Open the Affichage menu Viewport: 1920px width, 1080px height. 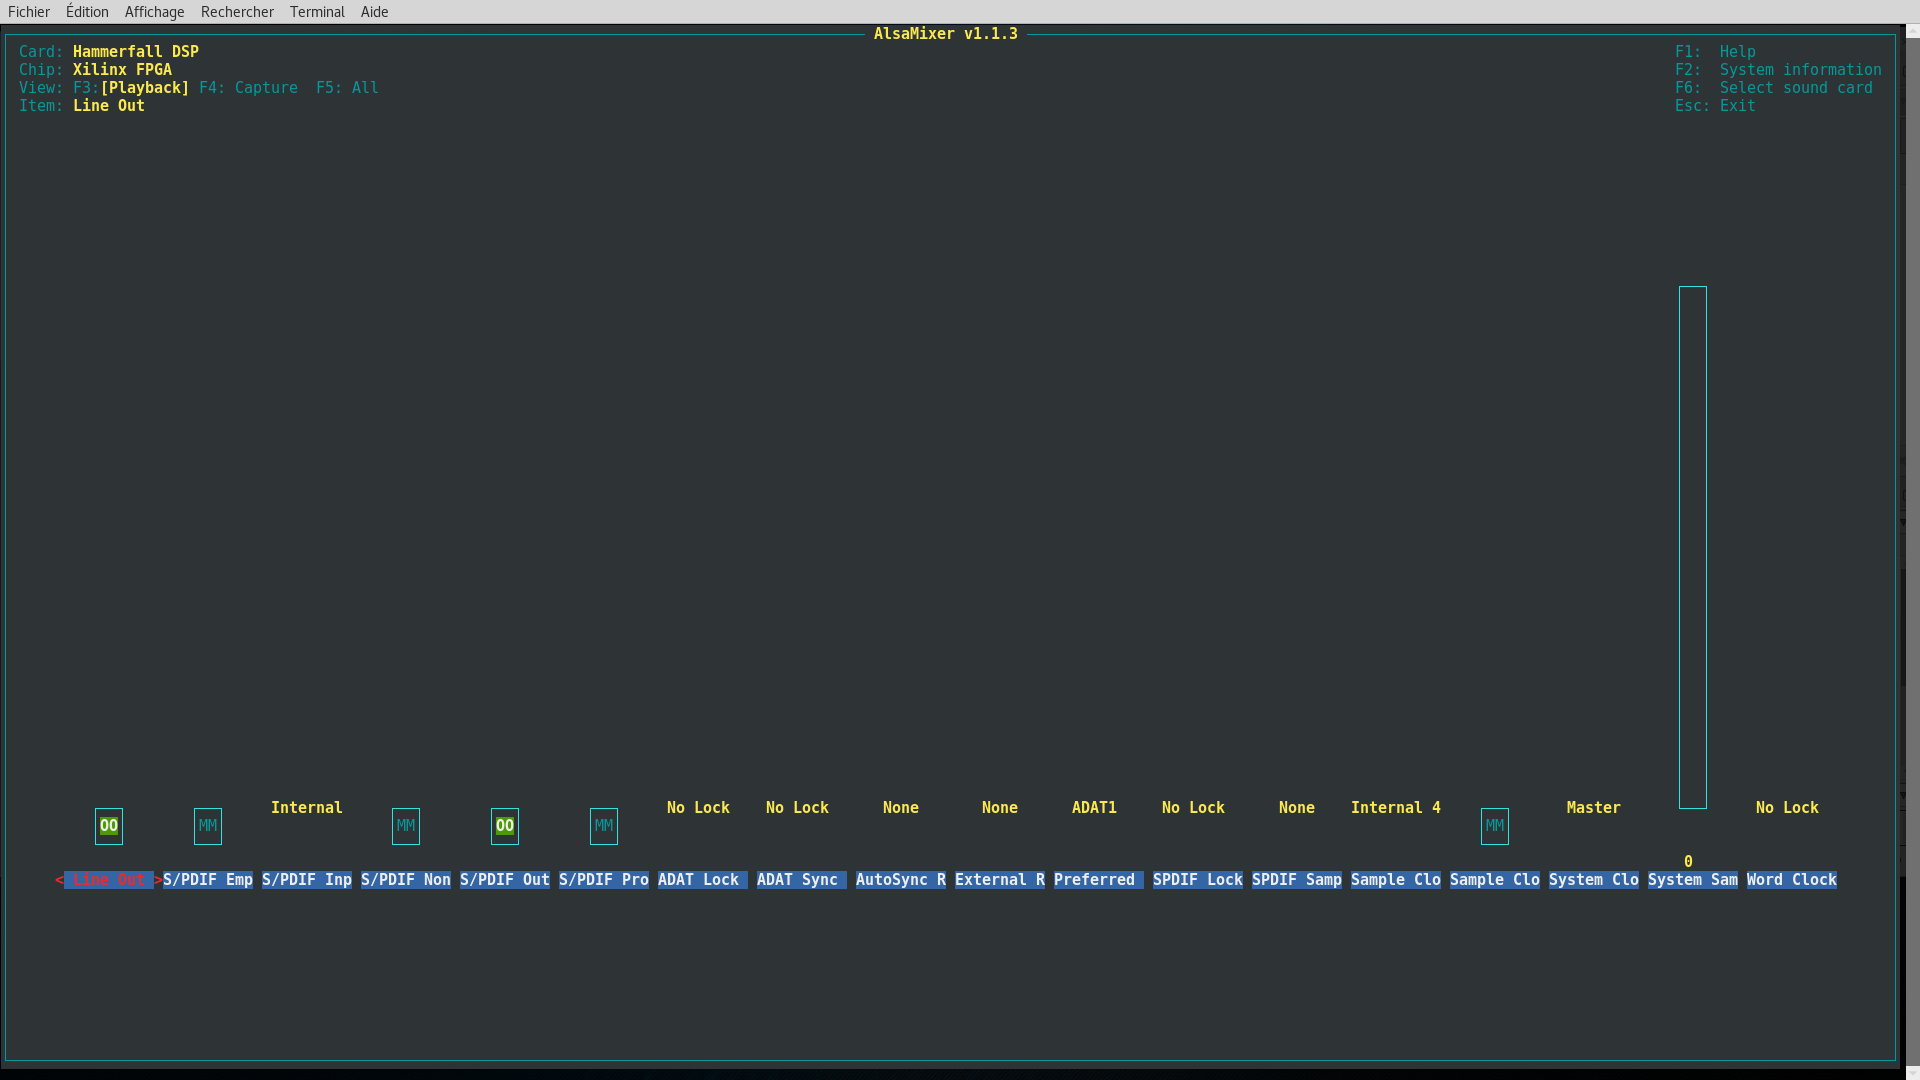point(154,12)
